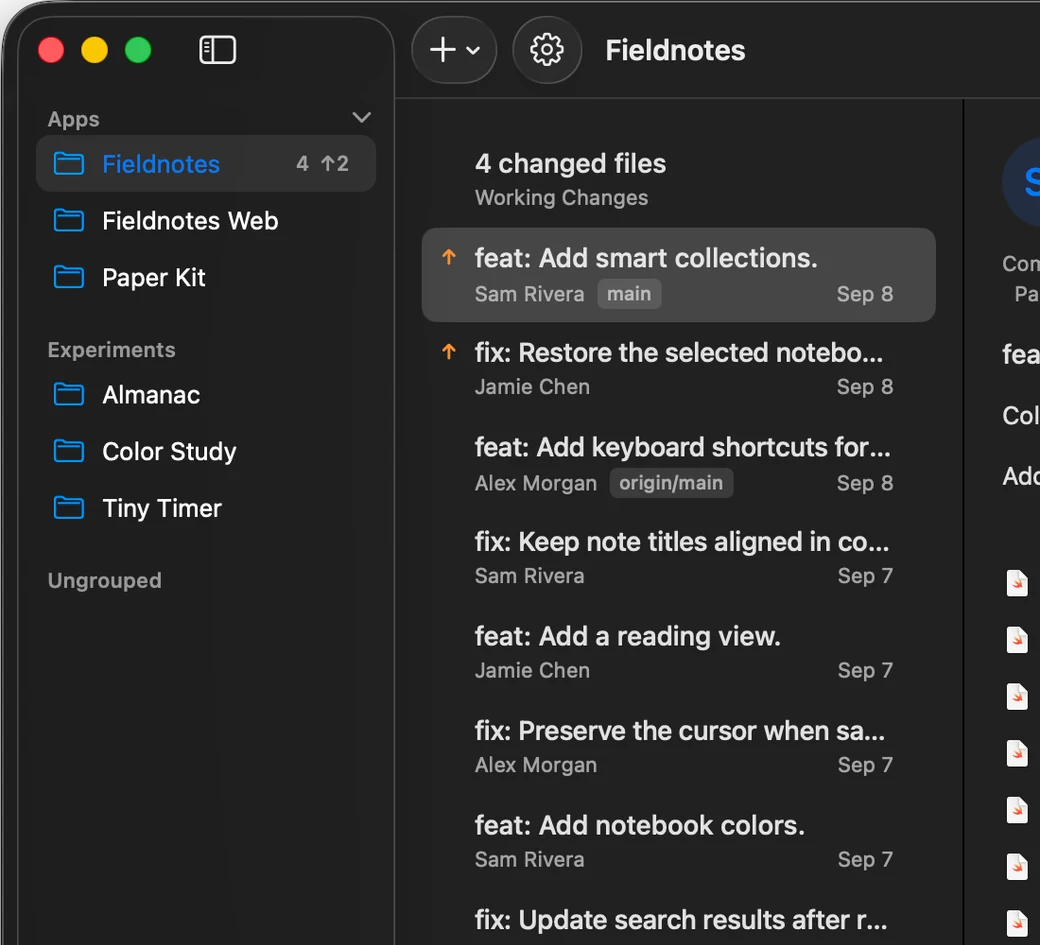Open the 4 changed files working changes

[x=679, y=180]
